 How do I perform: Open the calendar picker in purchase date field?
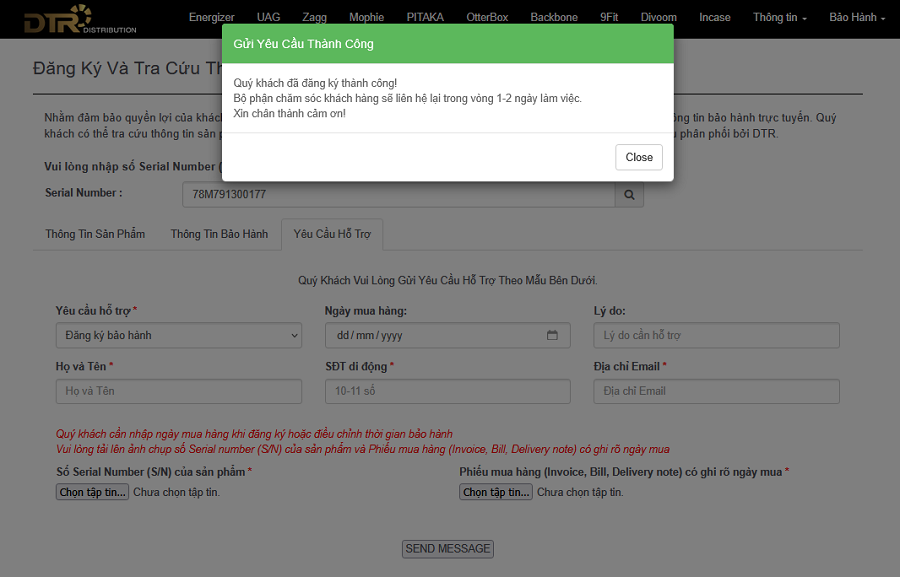click(x=552, y=336)
